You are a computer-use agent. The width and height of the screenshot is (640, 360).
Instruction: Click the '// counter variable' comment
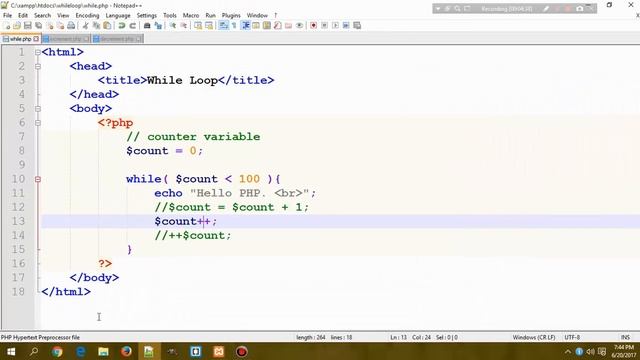click(193, 137)
